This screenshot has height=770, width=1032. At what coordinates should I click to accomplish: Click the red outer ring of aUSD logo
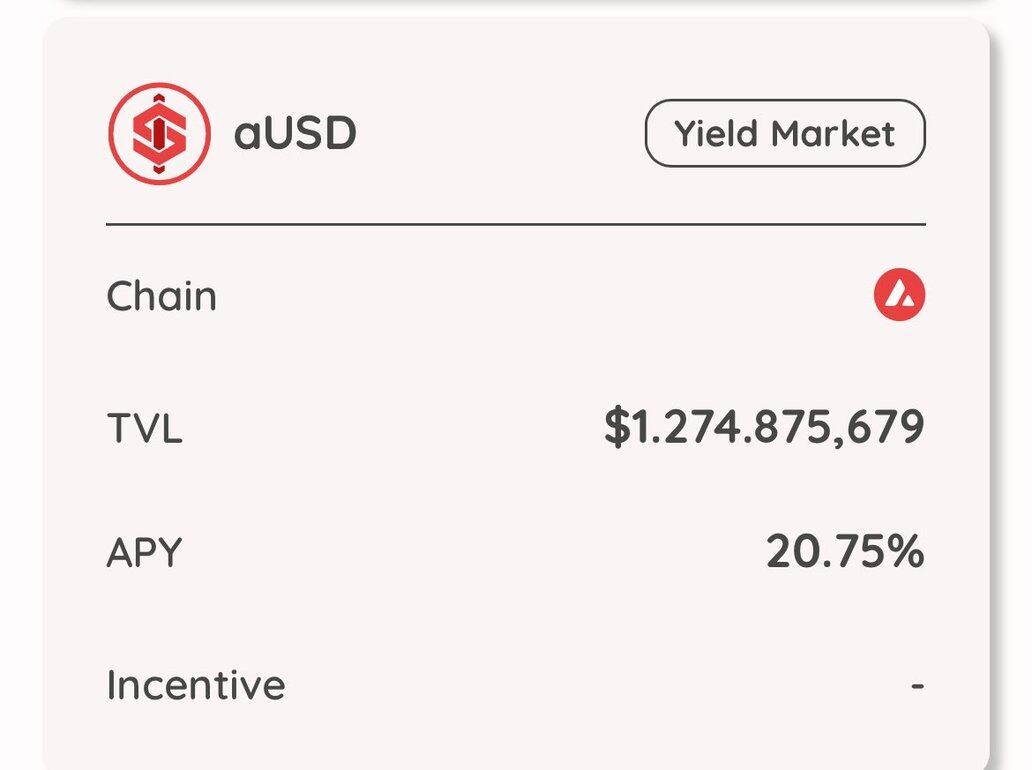[x=159, y=86]
